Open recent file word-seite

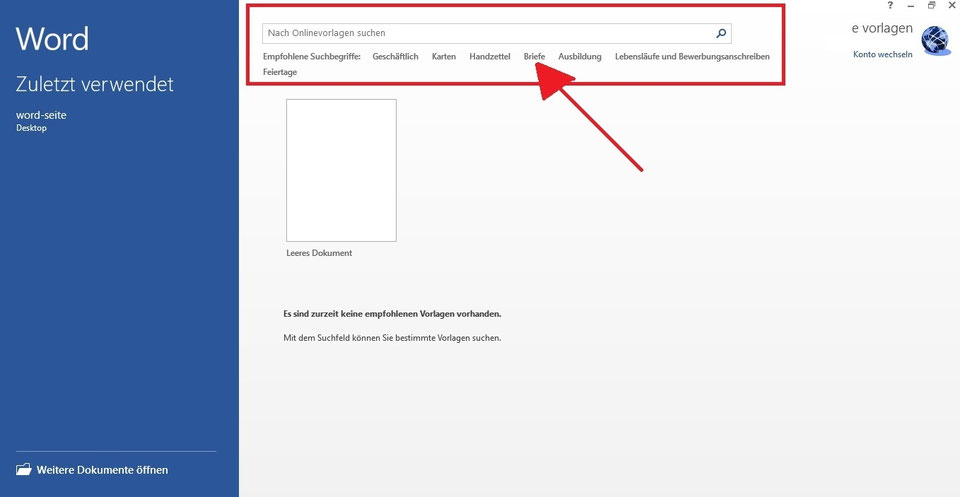point(41,115)
